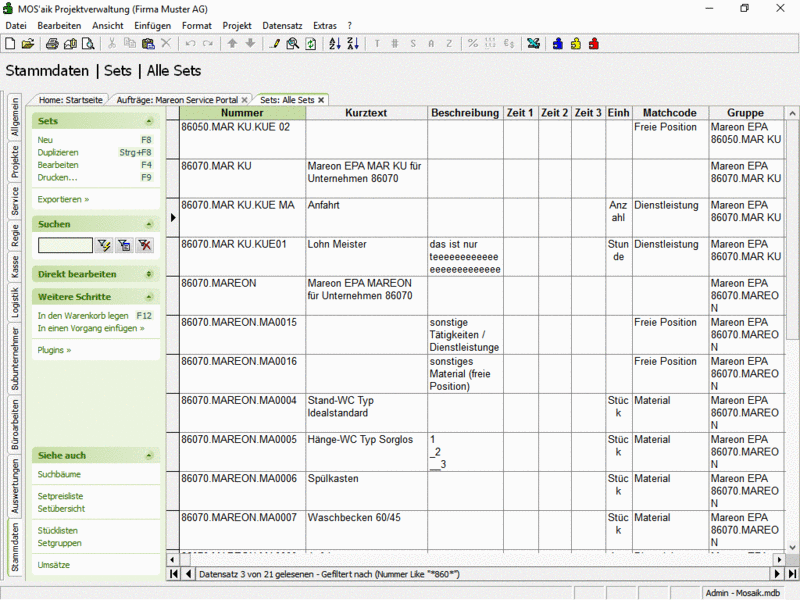Click the Duplizieren link
The height and width of the screenshot is (600, 800).
point(58,153)
